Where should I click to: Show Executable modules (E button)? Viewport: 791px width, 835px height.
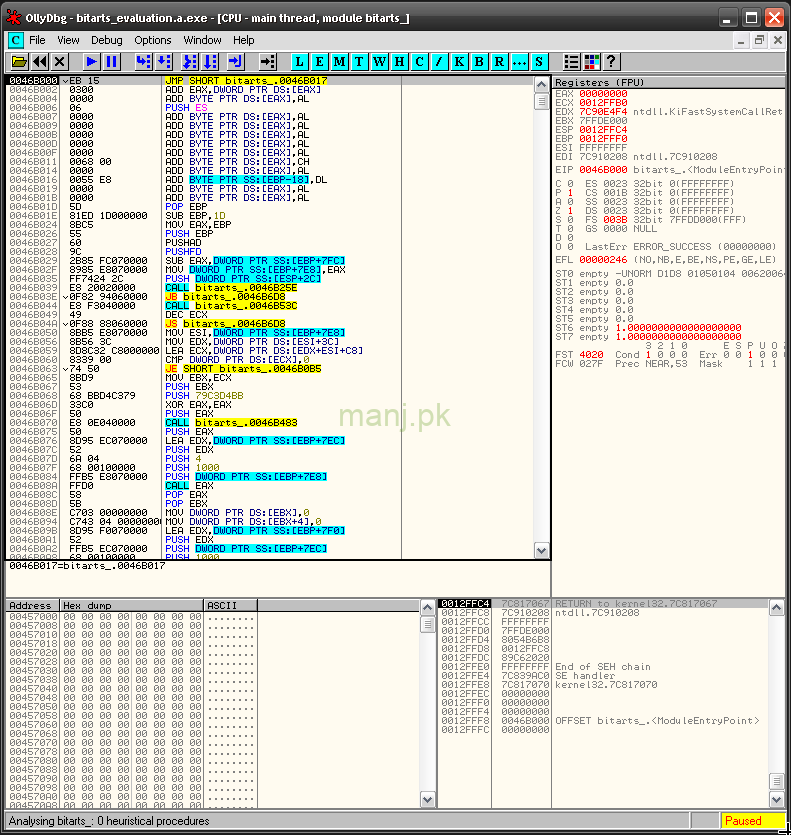coord(321,62)
